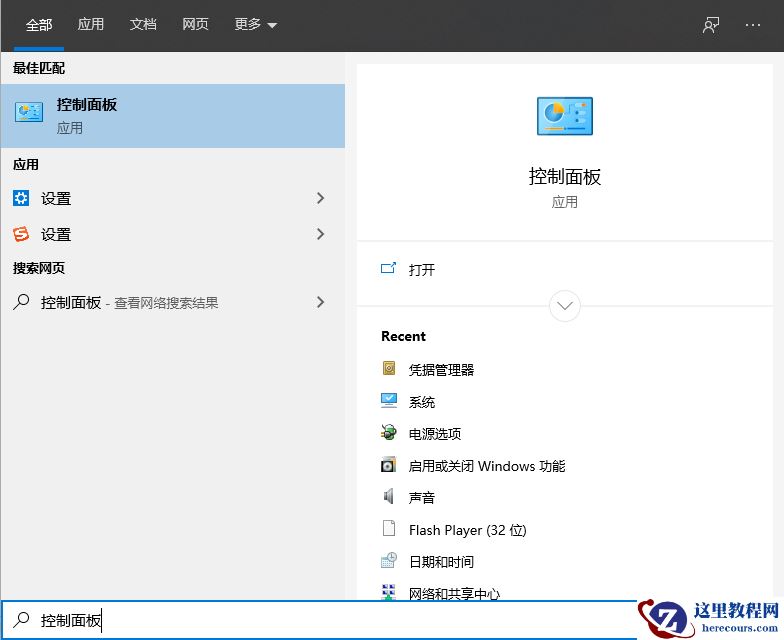Screen dimensions: 784x640
Task: Click 打开 to open Control Panel
Action: tap(422, 270)
